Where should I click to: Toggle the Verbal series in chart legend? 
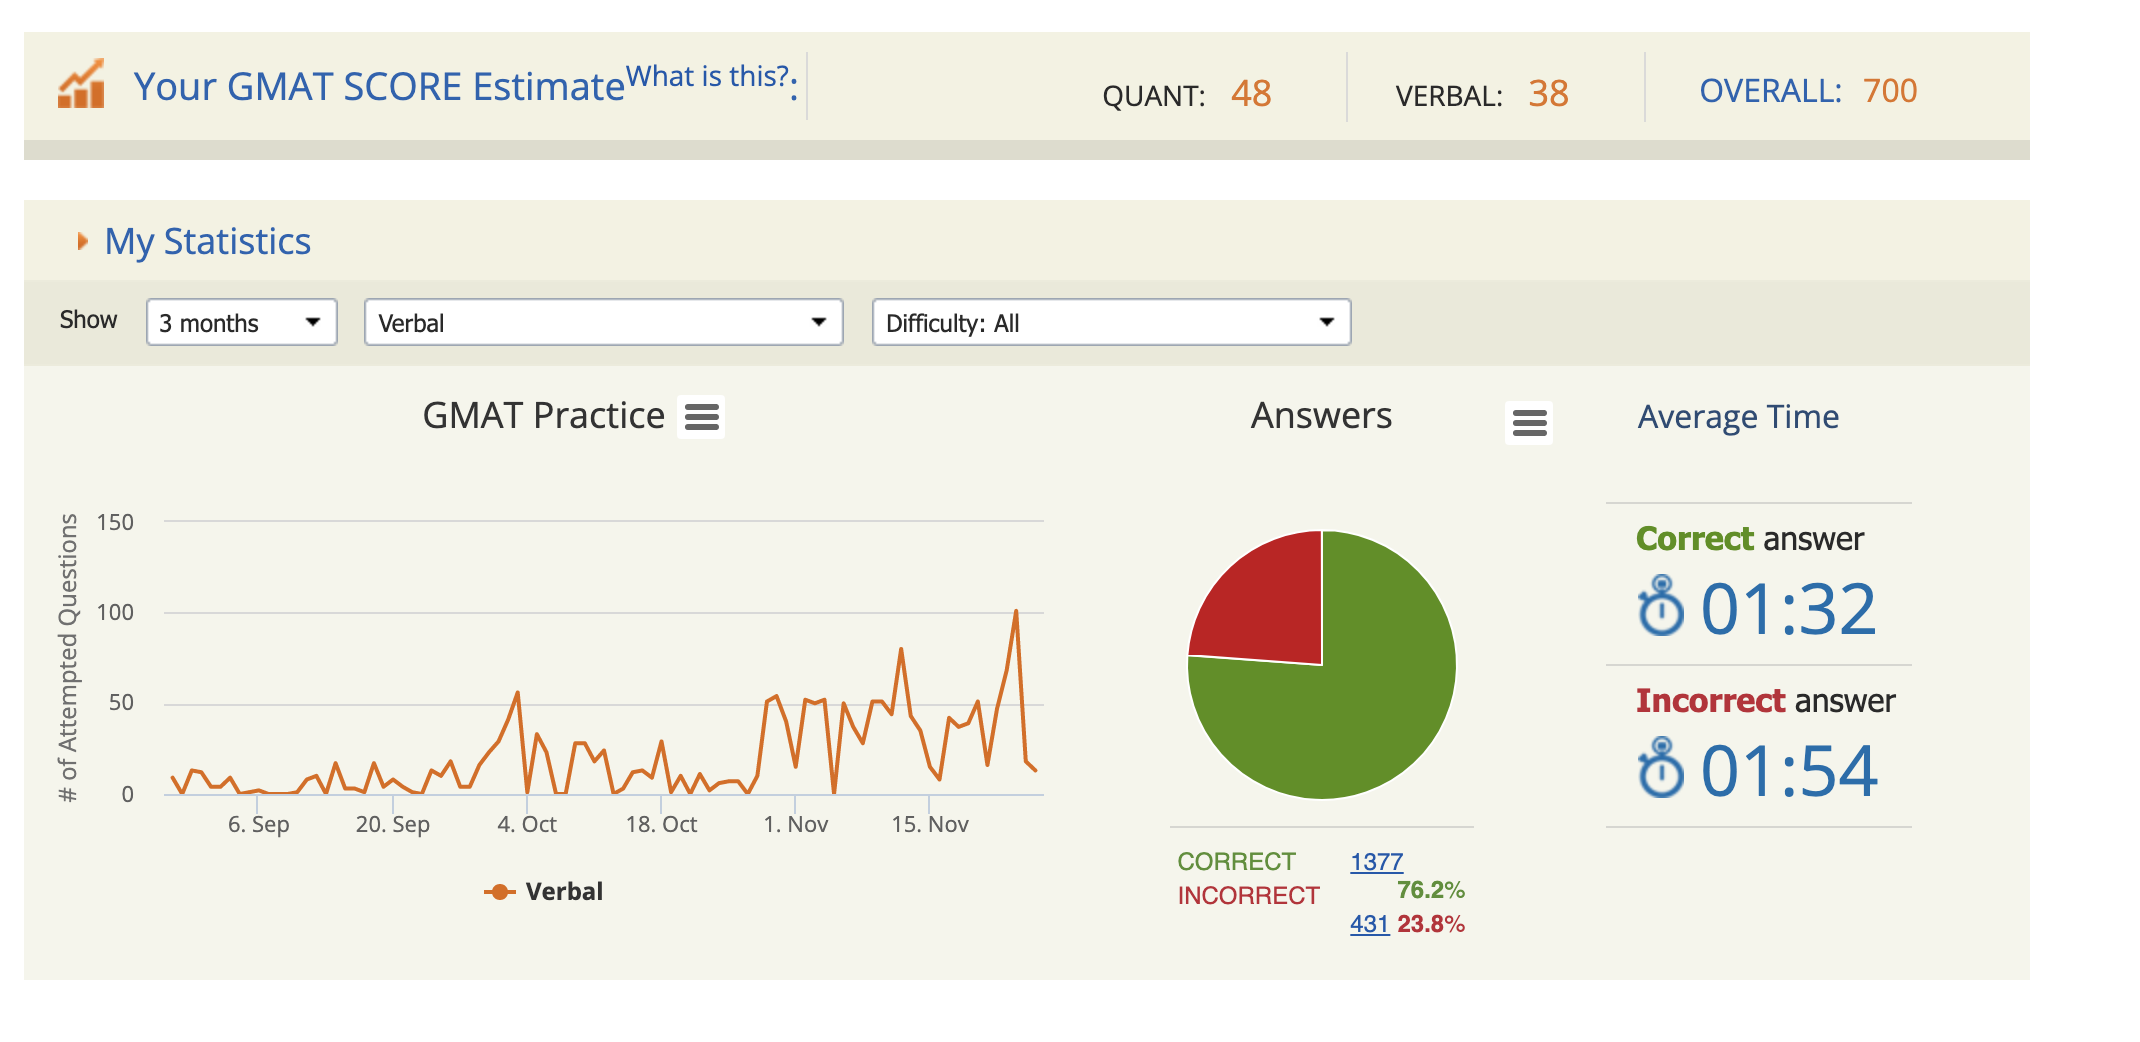click(545, 891)
